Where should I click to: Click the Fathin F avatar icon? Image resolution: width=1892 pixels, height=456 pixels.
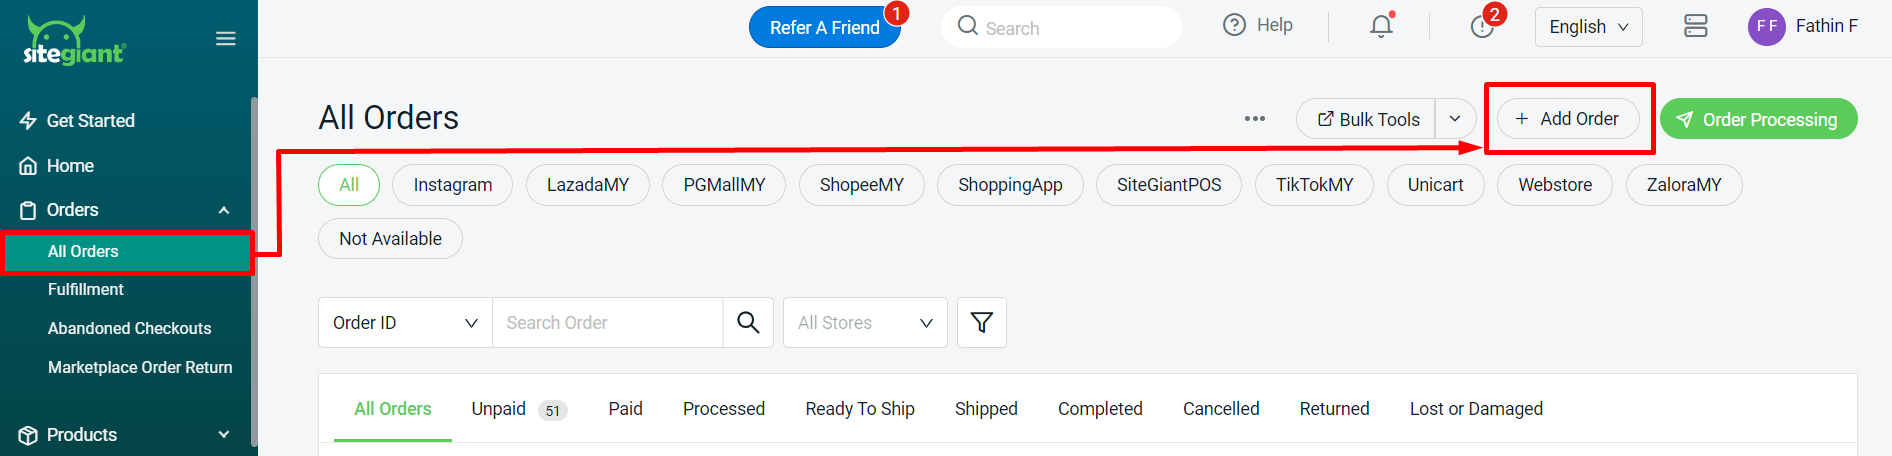click(x=1766, y=26)
